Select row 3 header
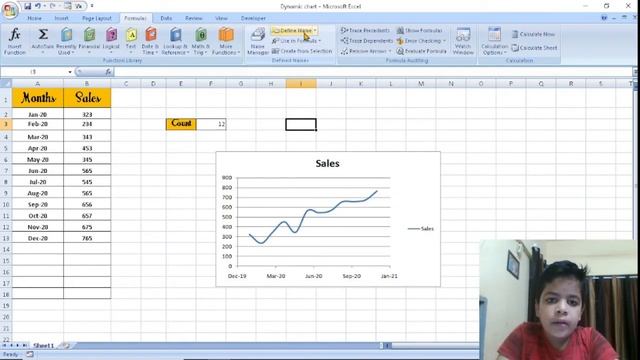640x360 pixels. (6, 124)
